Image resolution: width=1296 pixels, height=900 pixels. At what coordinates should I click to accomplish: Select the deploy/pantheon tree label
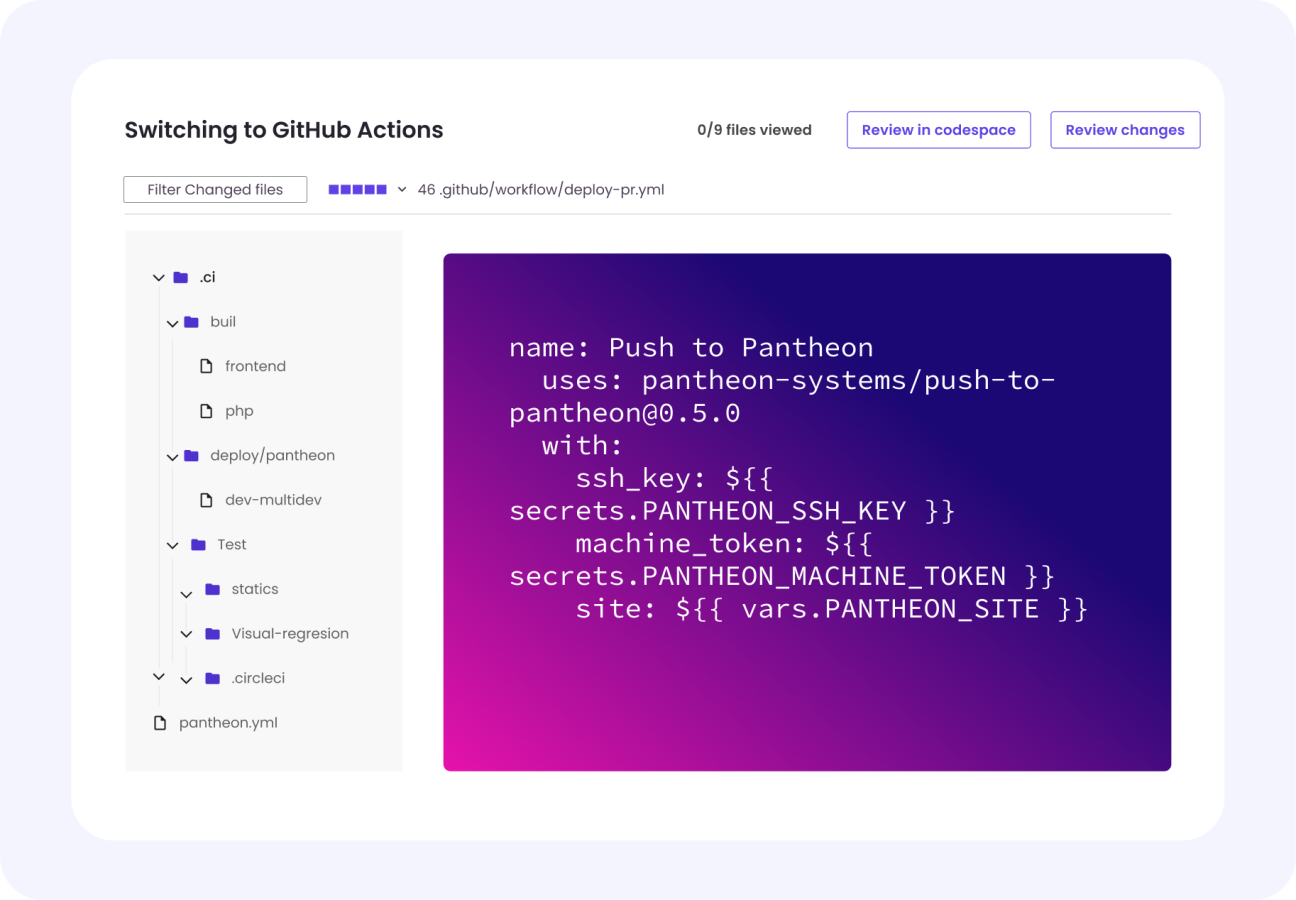pos(272,455)
